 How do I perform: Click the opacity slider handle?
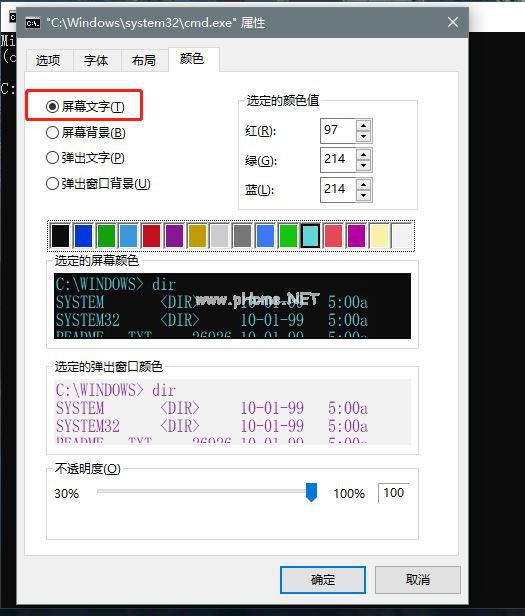[x=311, y=492]
